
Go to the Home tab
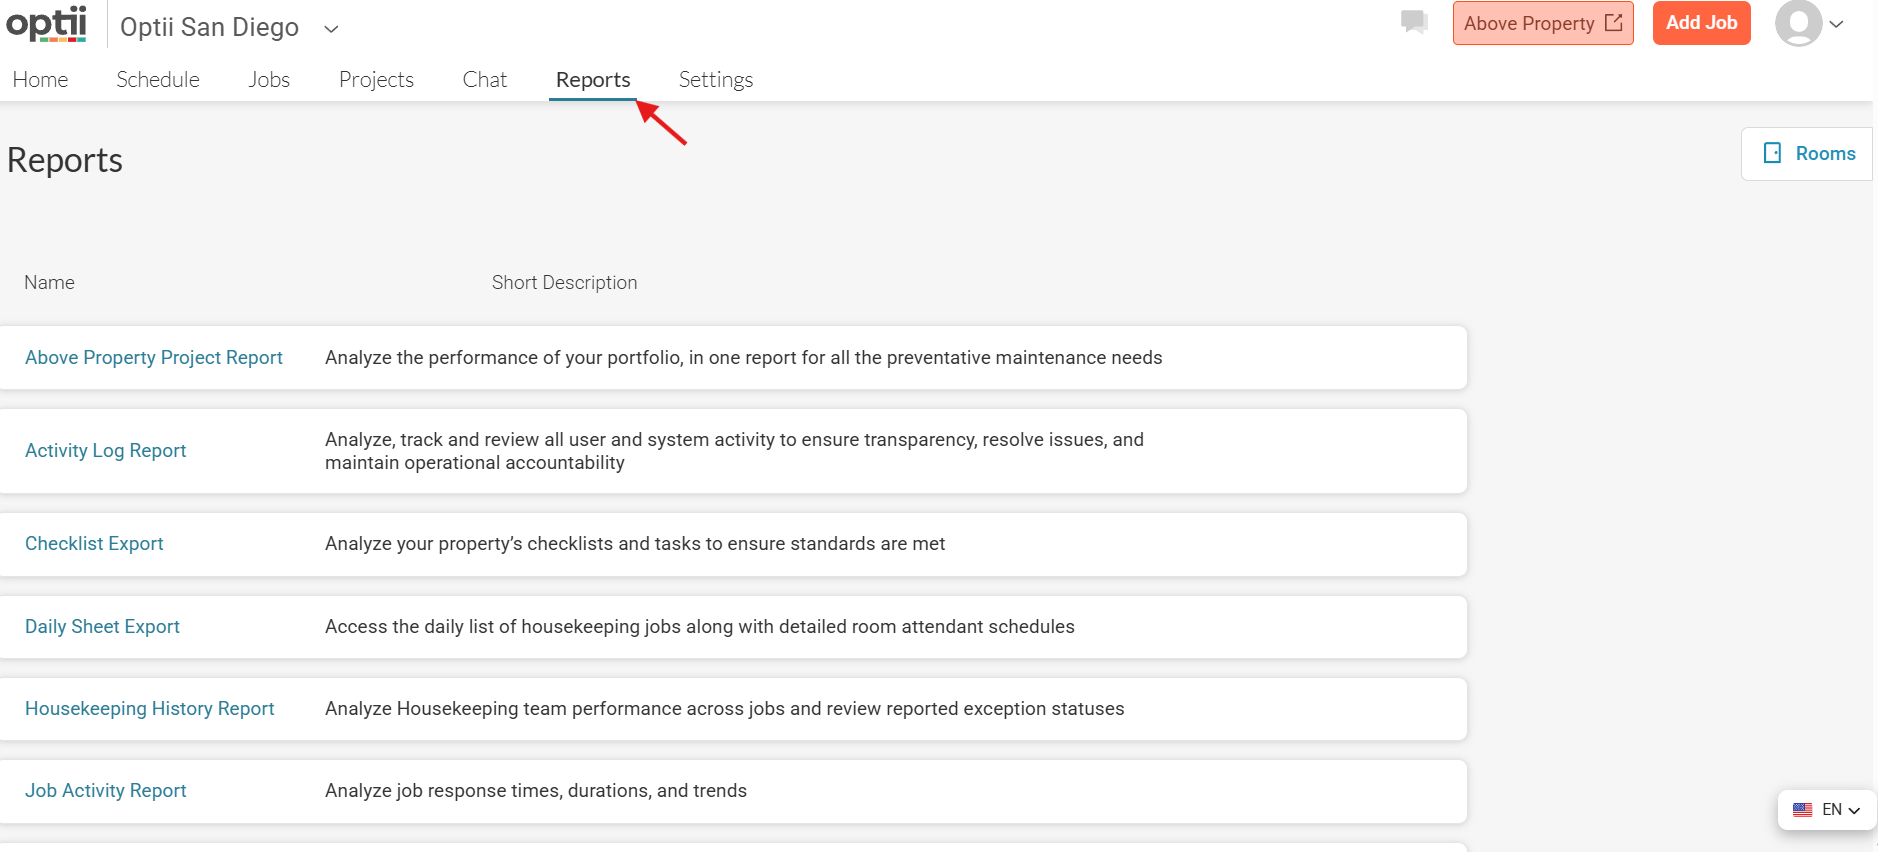click(40, 79)
